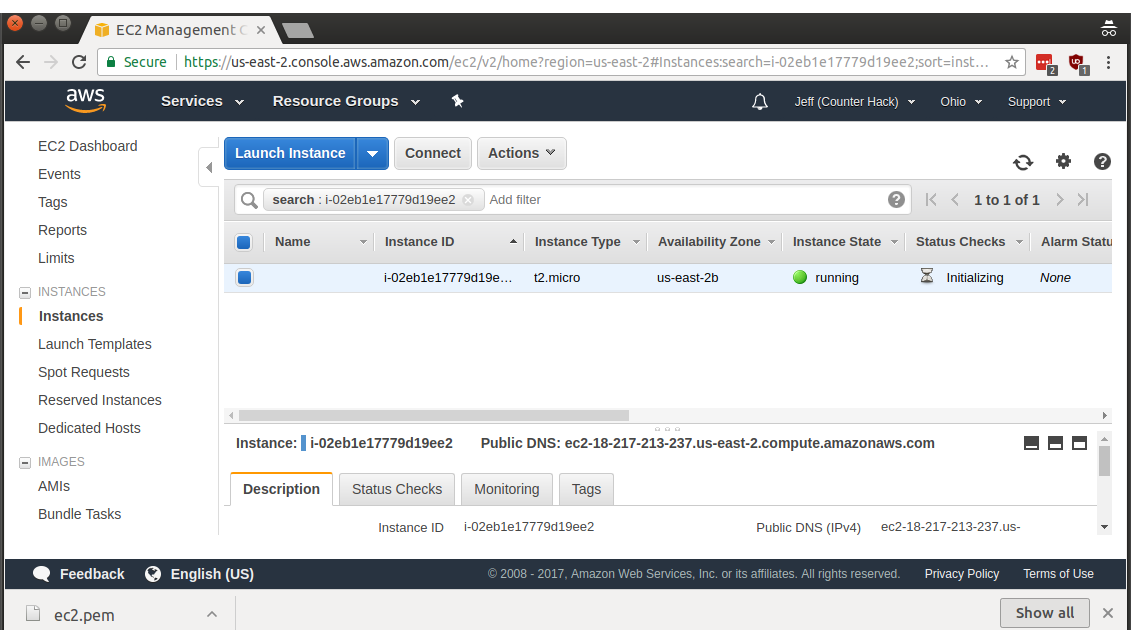Open the Privacy Policy link
The image size is (1131, 643).
pos(961,574)
